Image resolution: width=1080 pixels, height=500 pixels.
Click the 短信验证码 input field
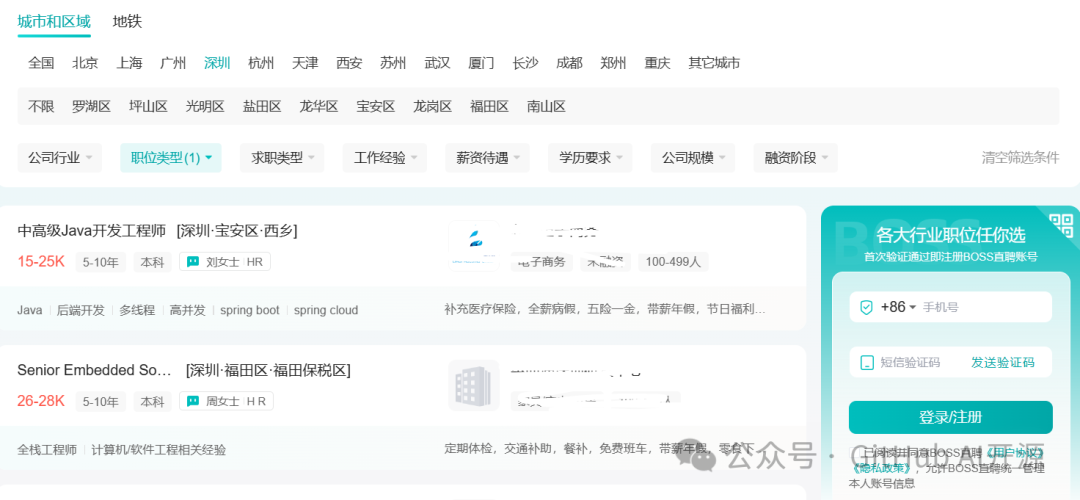(x=910, y=362)
